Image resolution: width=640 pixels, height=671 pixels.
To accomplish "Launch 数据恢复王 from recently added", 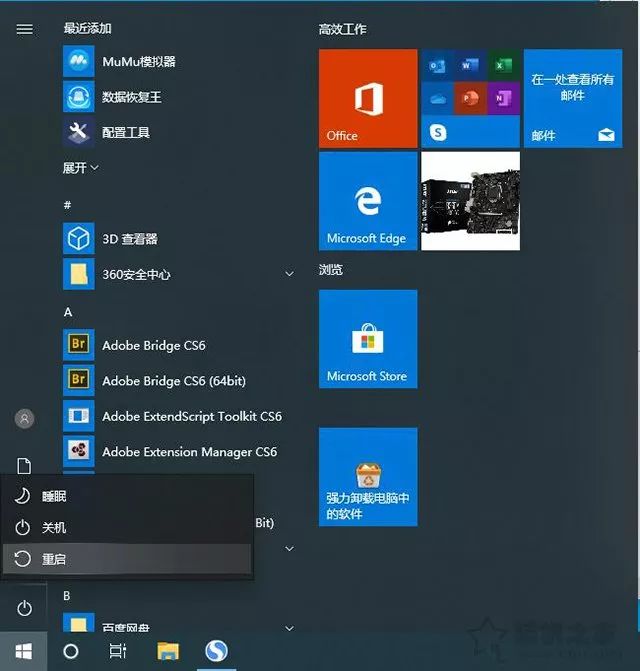I will tap(78, 97).
